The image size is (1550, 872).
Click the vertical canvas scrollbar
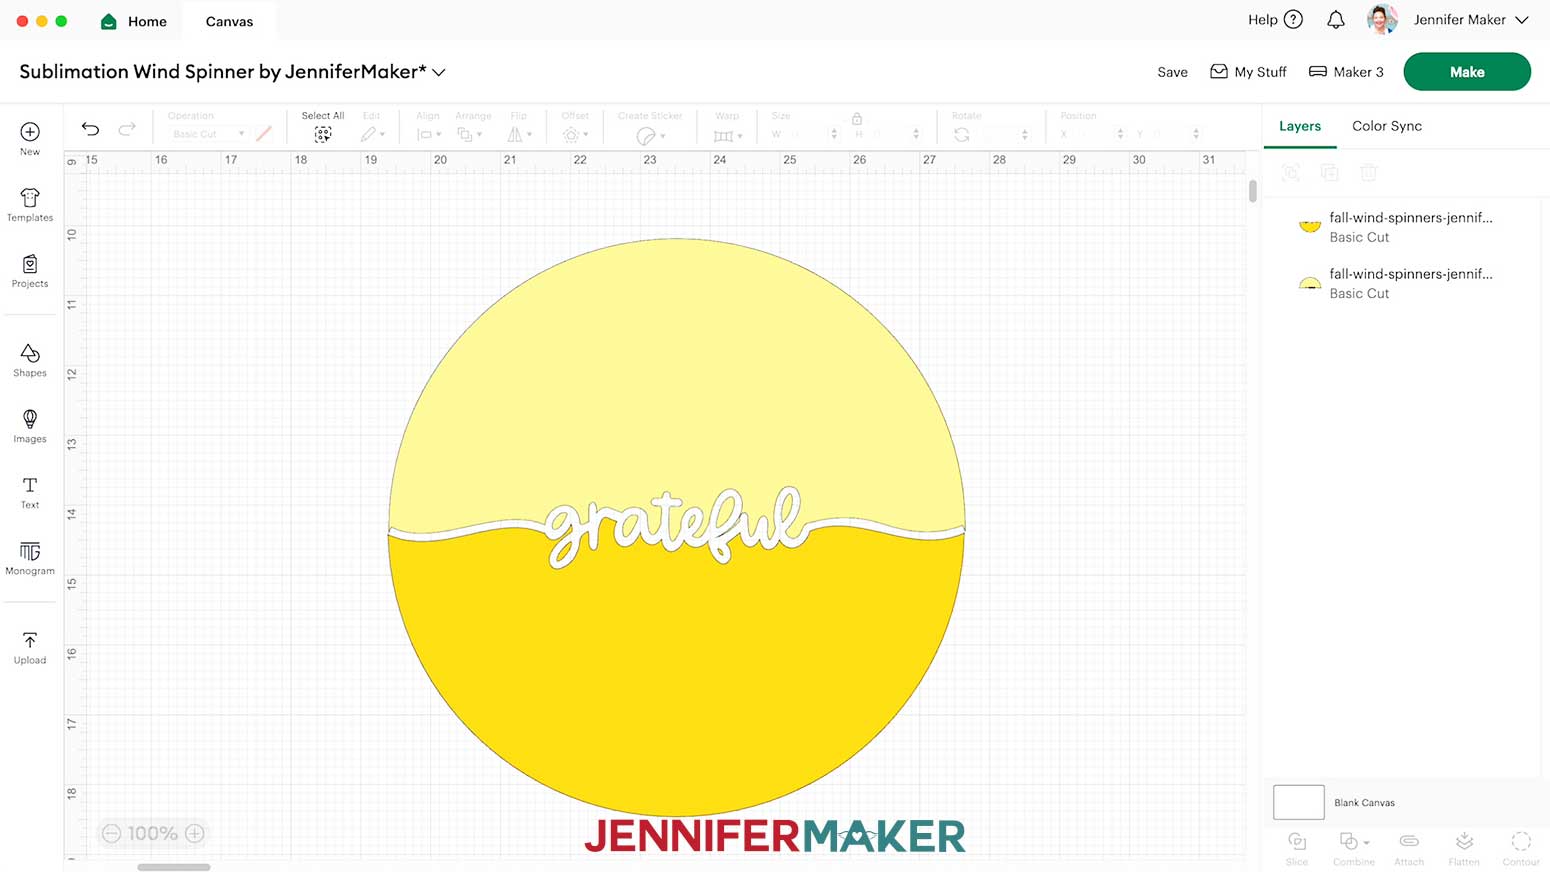(x=1253, y=191)
